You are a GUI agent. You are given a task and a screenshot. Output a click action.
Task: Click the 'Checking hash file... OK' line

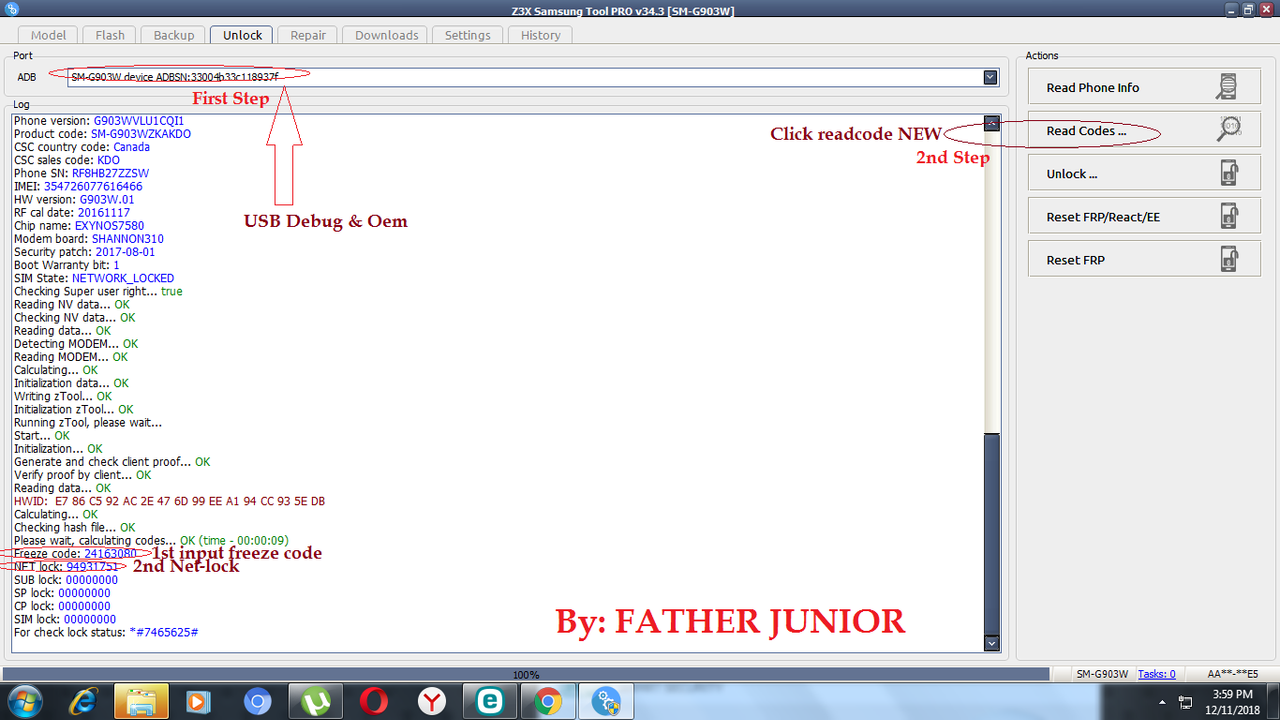[74, 527]
